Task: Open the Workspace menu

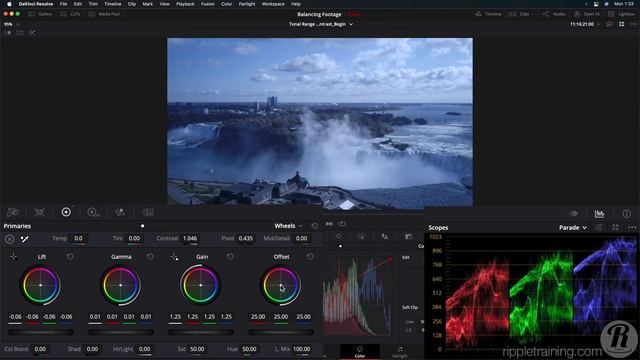Action: point(273,4)
